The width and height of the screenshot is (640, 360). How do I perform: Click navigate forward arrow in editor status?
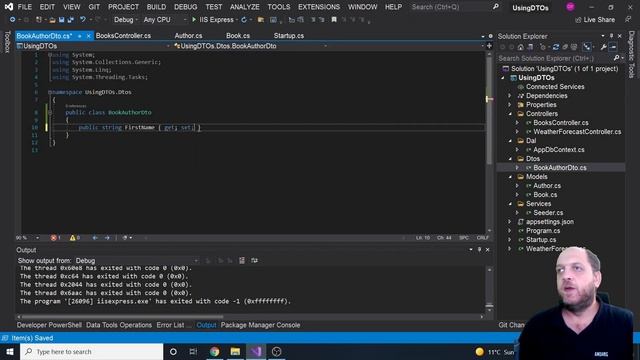pyautogui.click(x=107, y=238)
